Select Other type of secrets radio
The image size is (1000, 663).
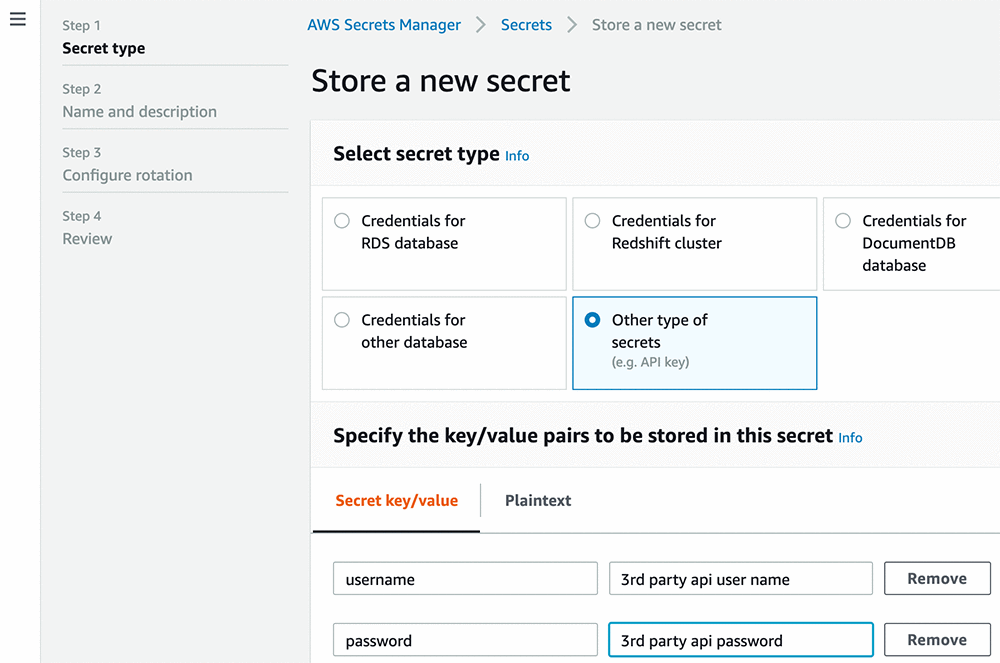point(592,320)
